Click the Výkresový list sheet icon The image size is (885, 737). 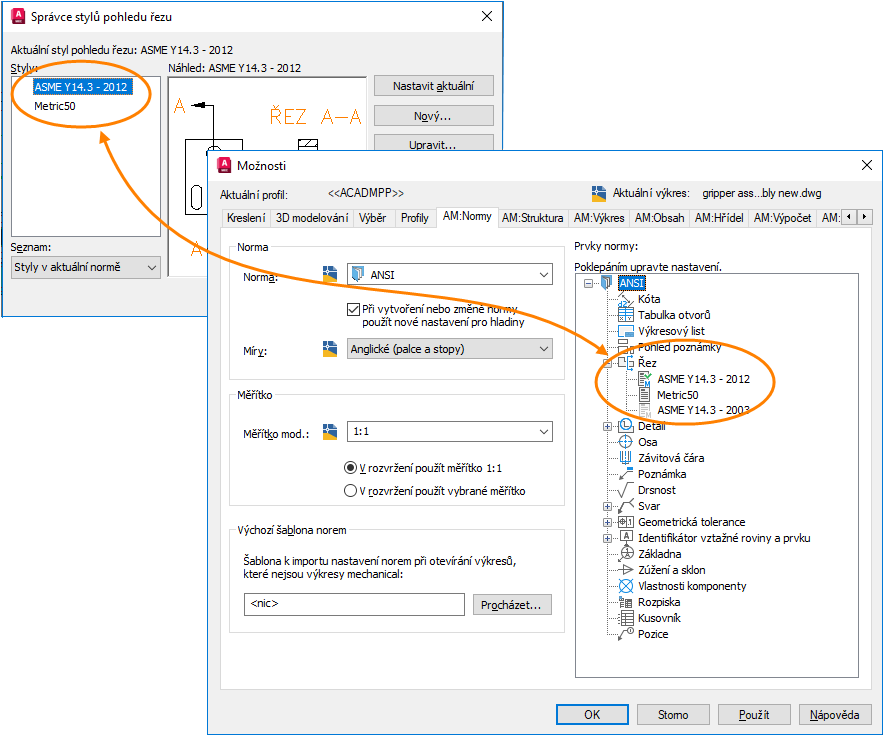tap(625, 331)
